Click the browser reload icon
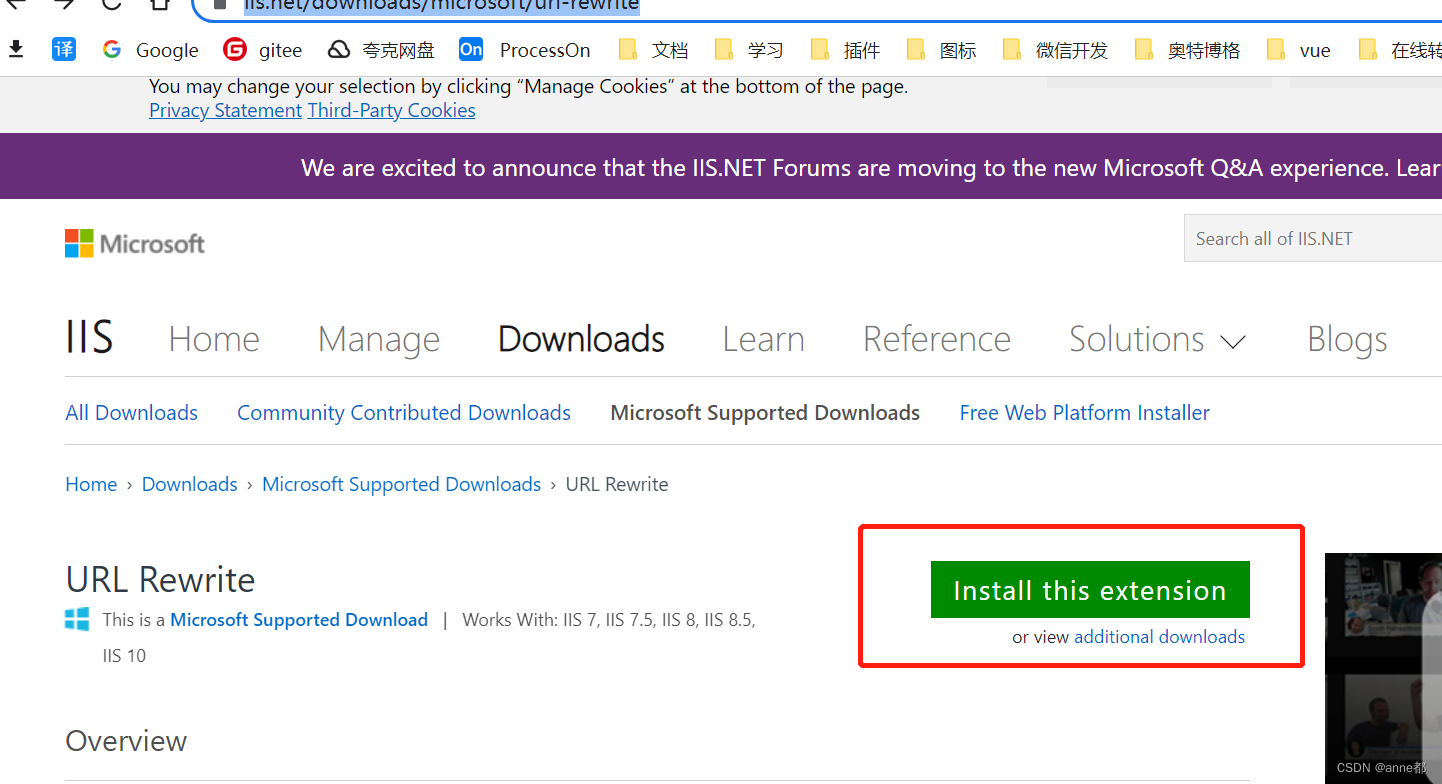Image resolution: width=1442 pixels, height=784 pixels. (112, 4)
